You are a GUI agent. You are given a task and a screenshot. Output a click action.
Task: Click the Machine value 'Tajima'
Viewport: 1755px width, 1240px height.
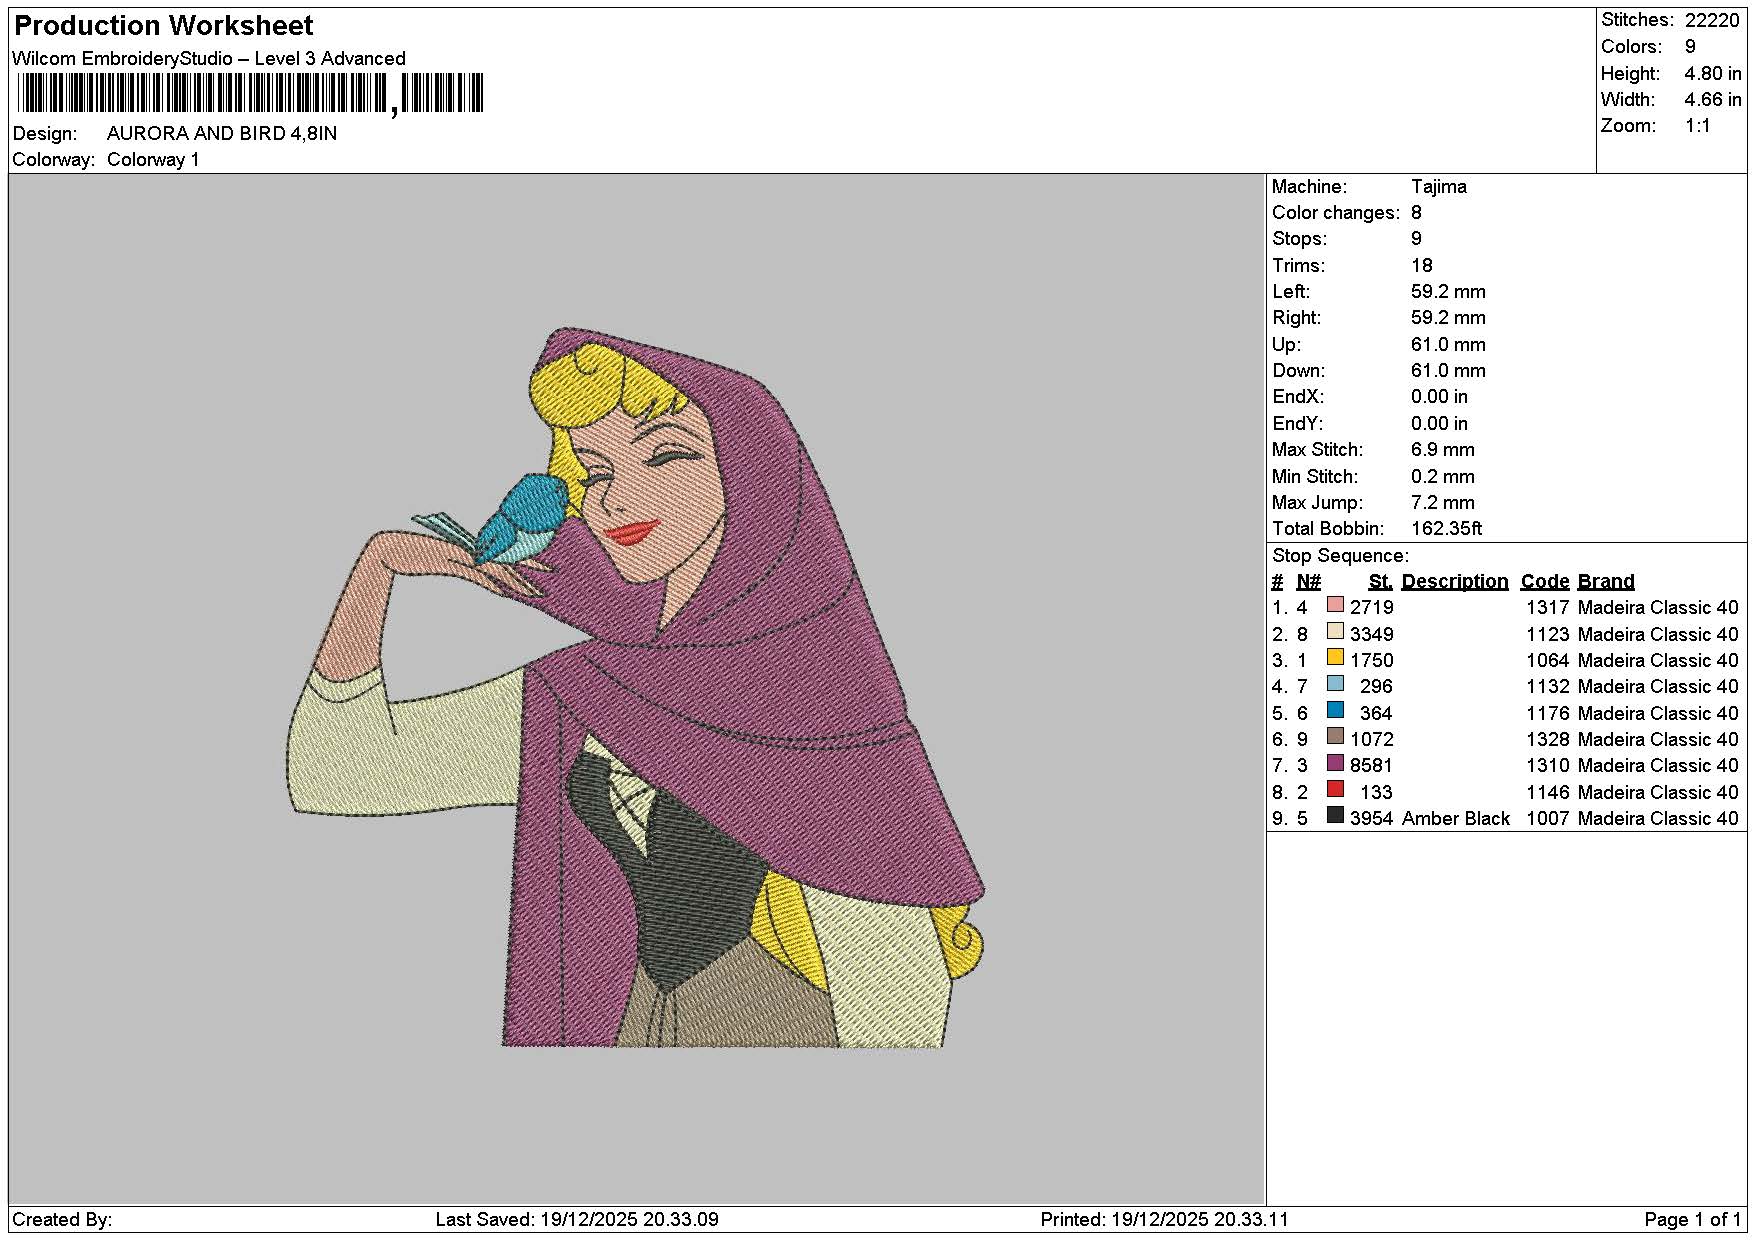[x=1439, y=187]
